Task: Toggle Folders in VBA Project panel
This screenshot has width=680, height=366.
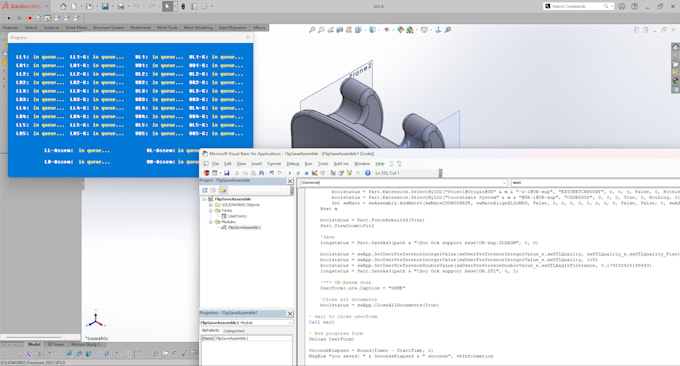Action: click(x=223, y=190)
